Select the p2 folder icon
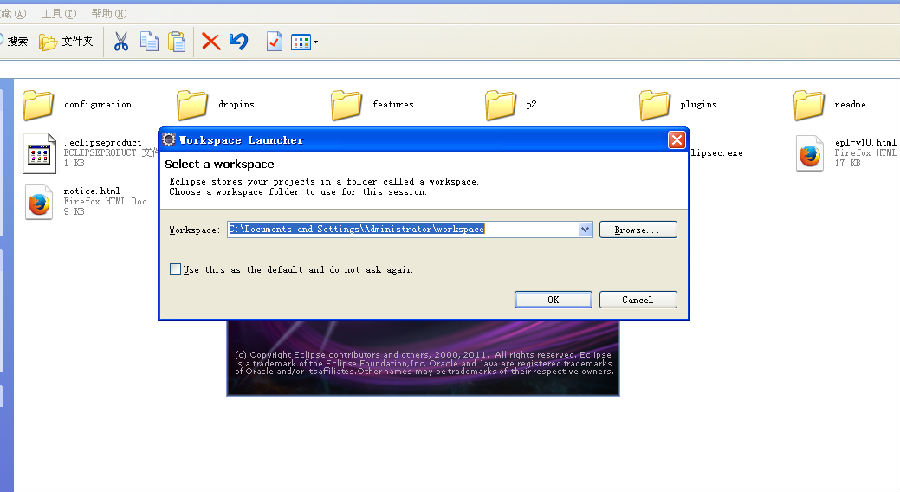This screenshot has height=492, width=900. click(x=500, y=104)
